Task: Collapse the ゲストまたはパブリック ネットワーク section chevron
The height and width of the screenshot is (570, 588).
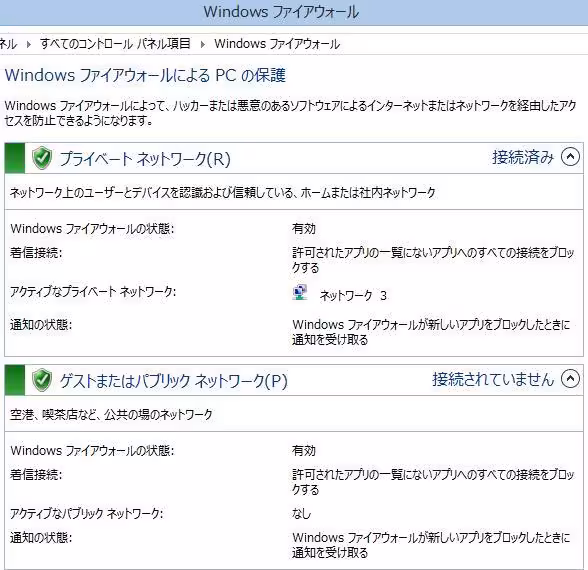Action: tap(570, 378)
